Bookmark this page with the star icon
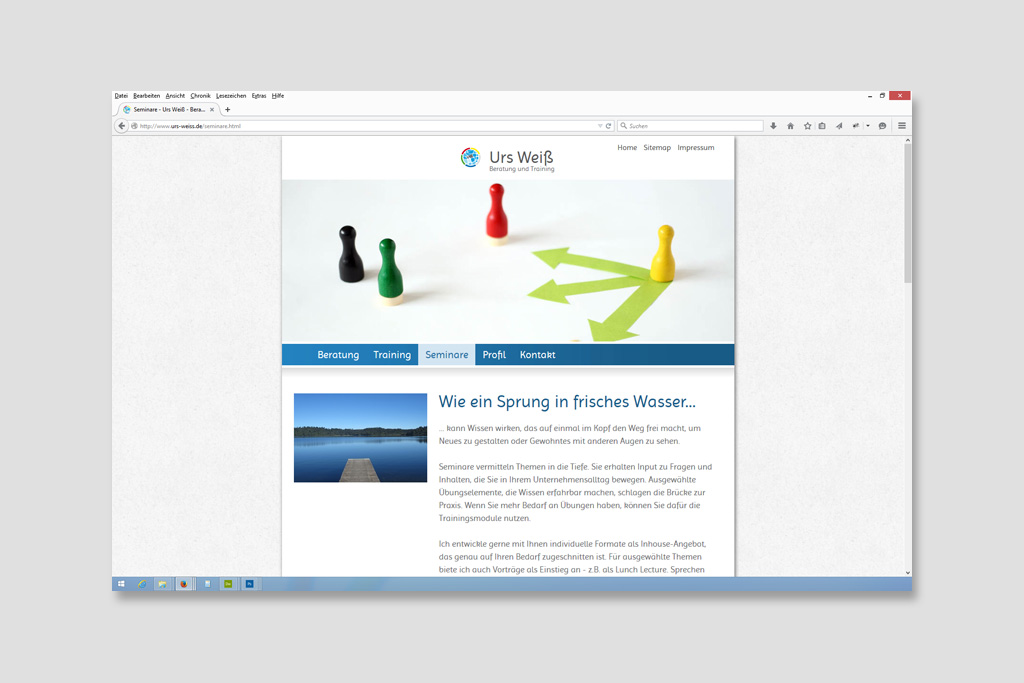Screen dimensions: 1024x683 pyautogui.click(x=807, y=126)
